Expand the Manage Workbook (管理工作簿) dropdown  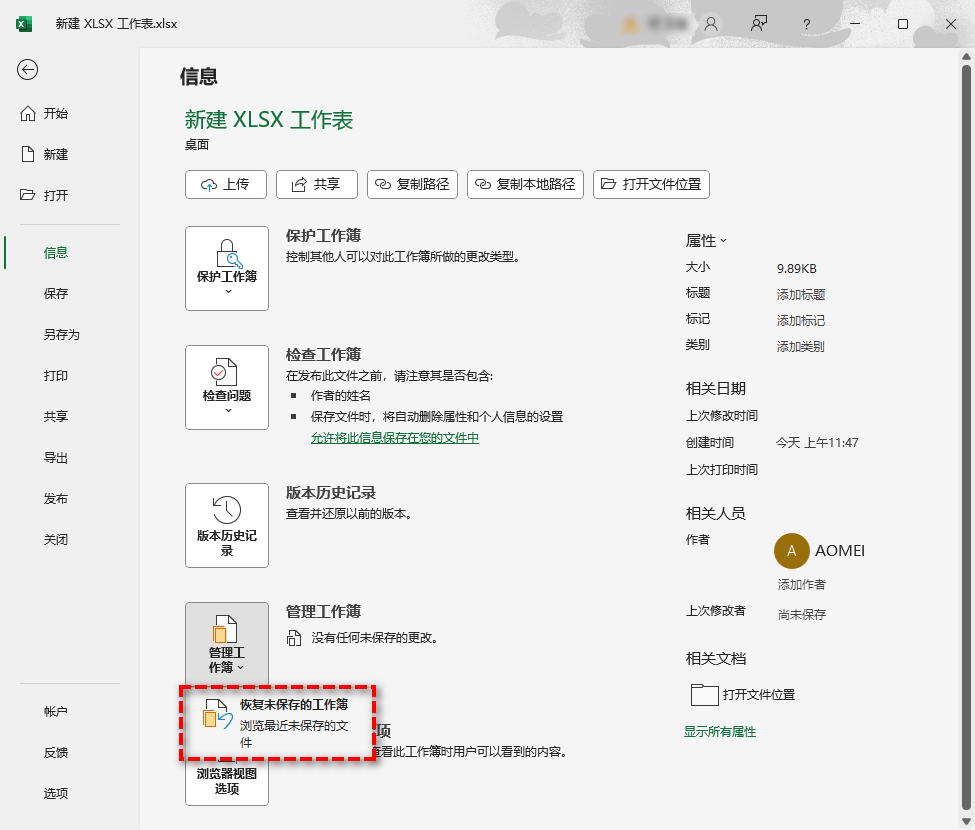pos(227,644)
